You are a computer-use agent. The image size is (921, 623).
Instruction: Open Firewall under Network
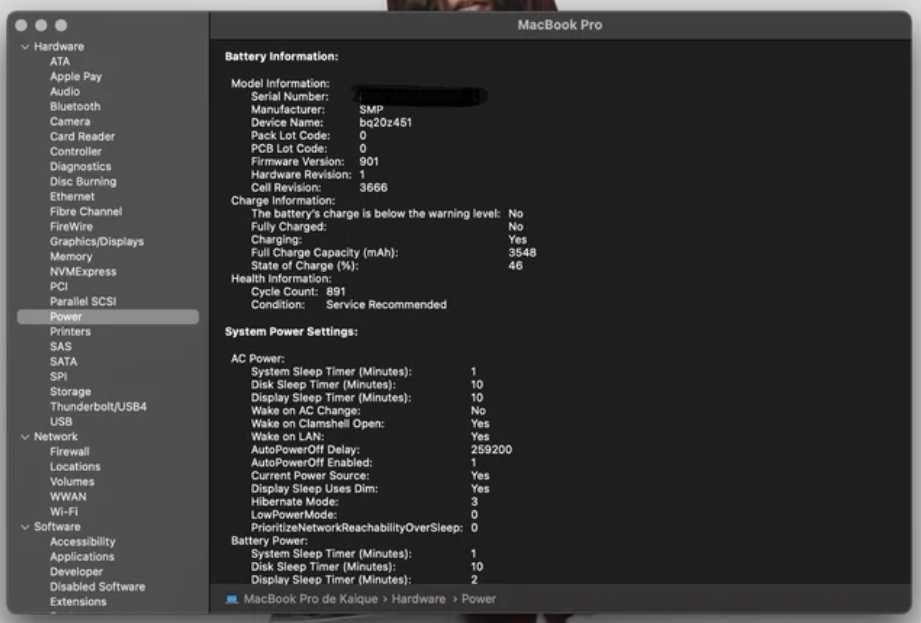click(x=69, y=452)
